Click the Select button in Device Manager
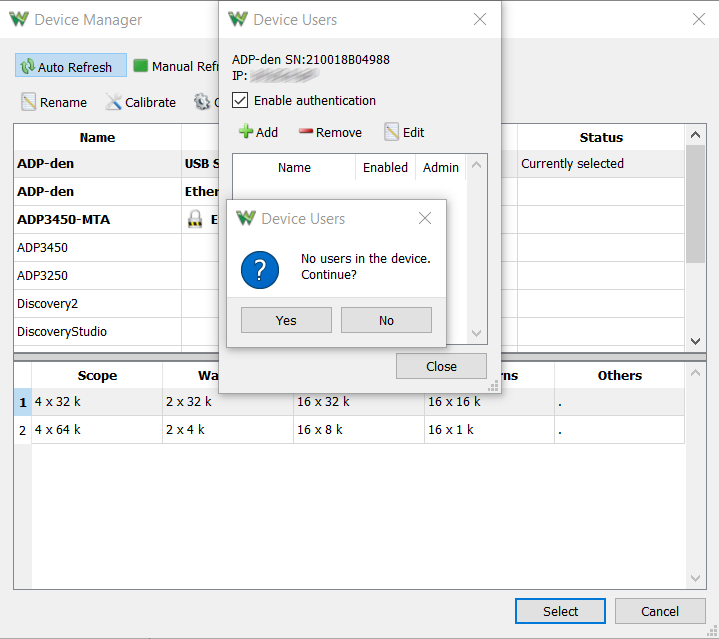The image size is (719, 639). pyautogui.click(x=560, y=611)
